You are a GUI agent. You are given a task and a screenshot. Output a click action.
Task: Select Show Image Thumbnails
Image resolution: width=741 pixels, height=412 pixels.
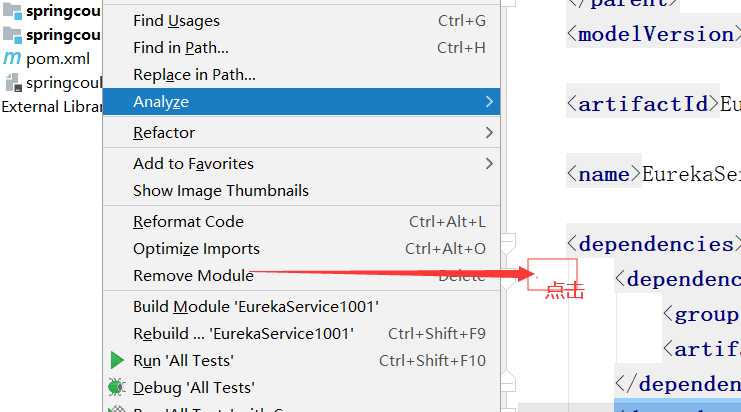[x=220, y=190]
